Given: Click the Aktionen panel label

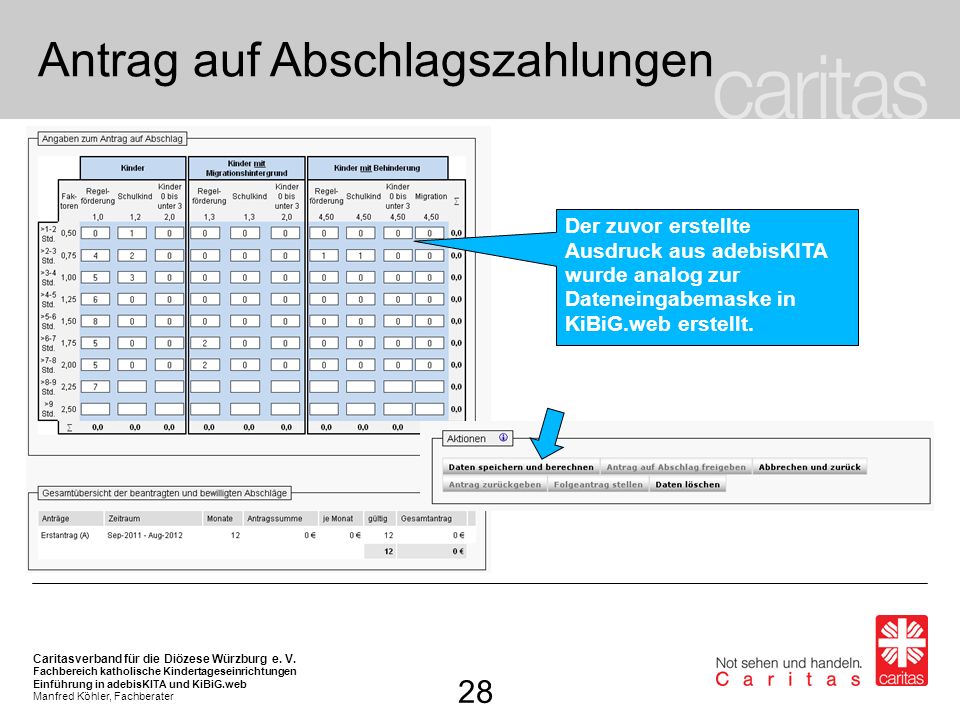Looking at the screenshot, I should coord(466,438).
